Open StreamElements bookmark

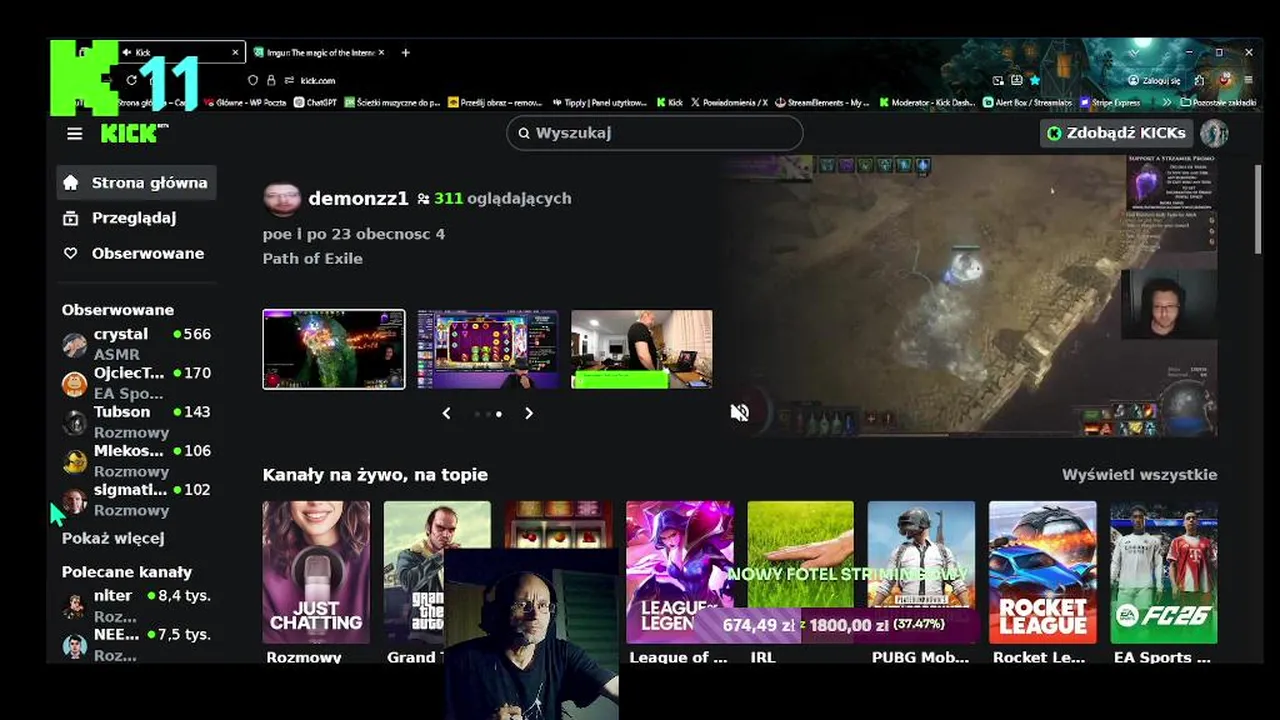(823, 102)
